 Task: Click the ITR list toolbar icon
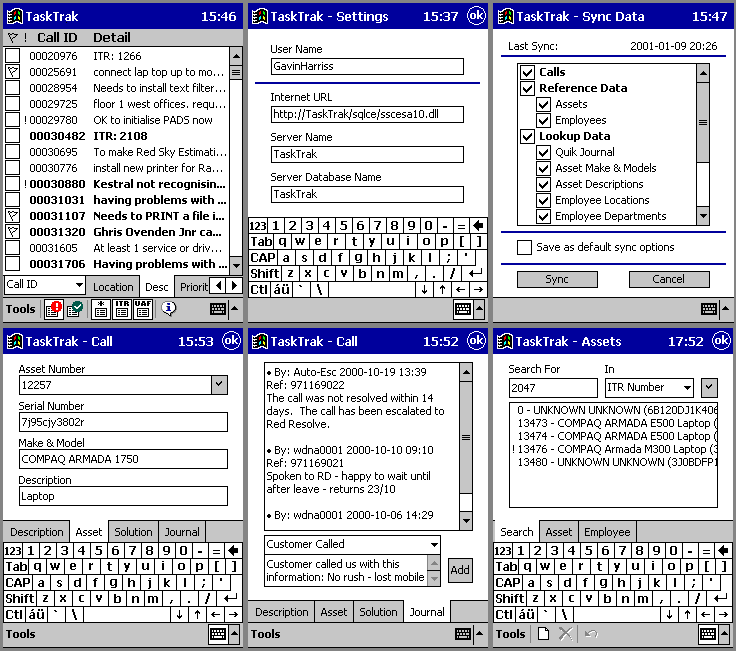point(122,309)
